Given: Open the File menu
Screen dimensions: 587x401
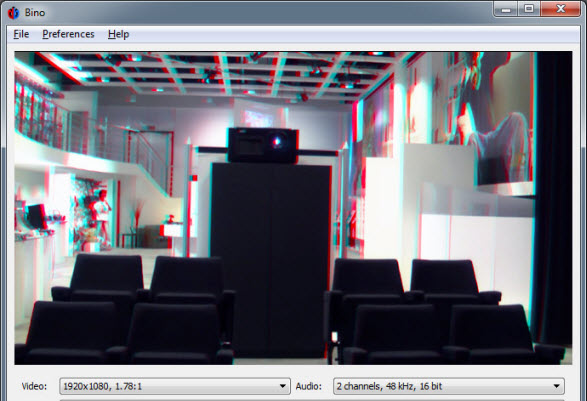Looking at the screenshot, I should point(21,34).
